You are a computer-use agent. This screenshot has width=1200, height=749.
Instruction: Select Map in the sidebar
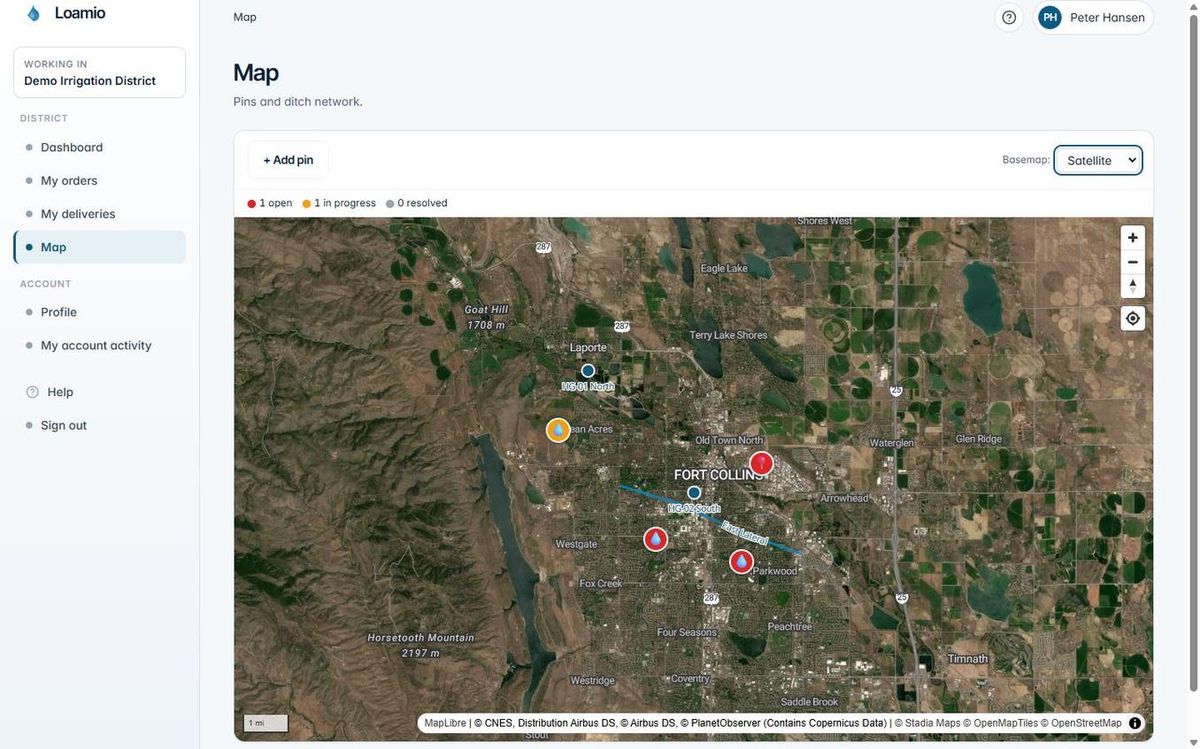pyautogui.click(x=99, y=247)
